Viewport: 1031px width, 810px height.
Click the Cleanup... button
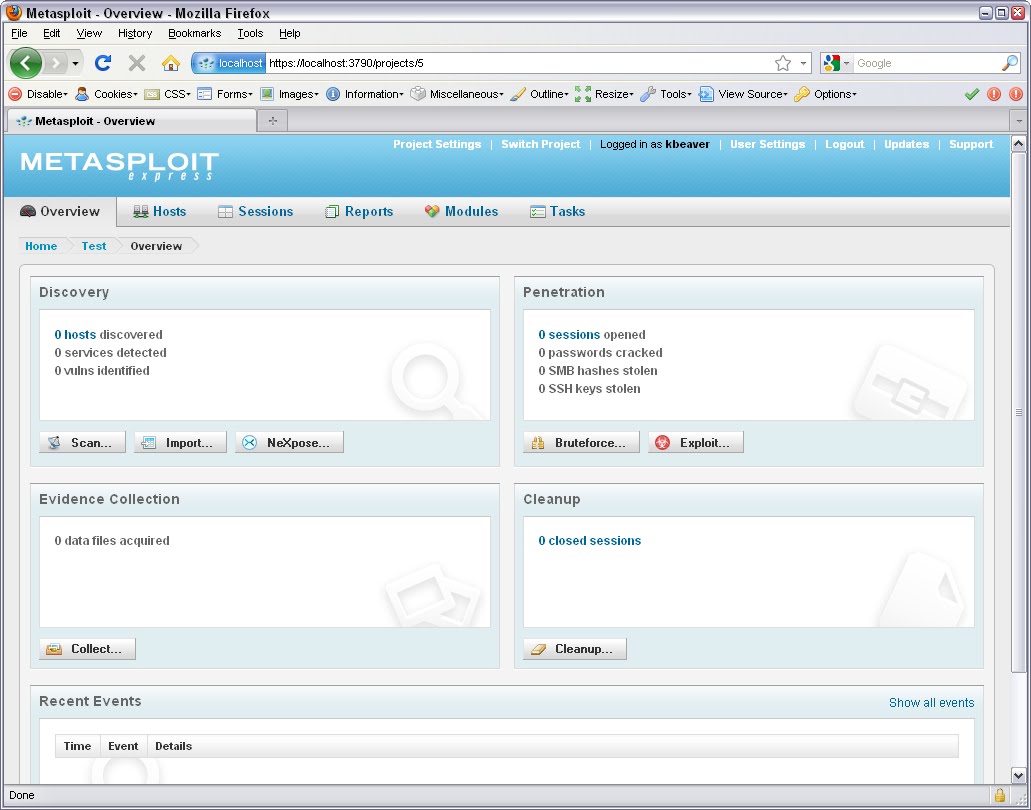pos(575,649)
